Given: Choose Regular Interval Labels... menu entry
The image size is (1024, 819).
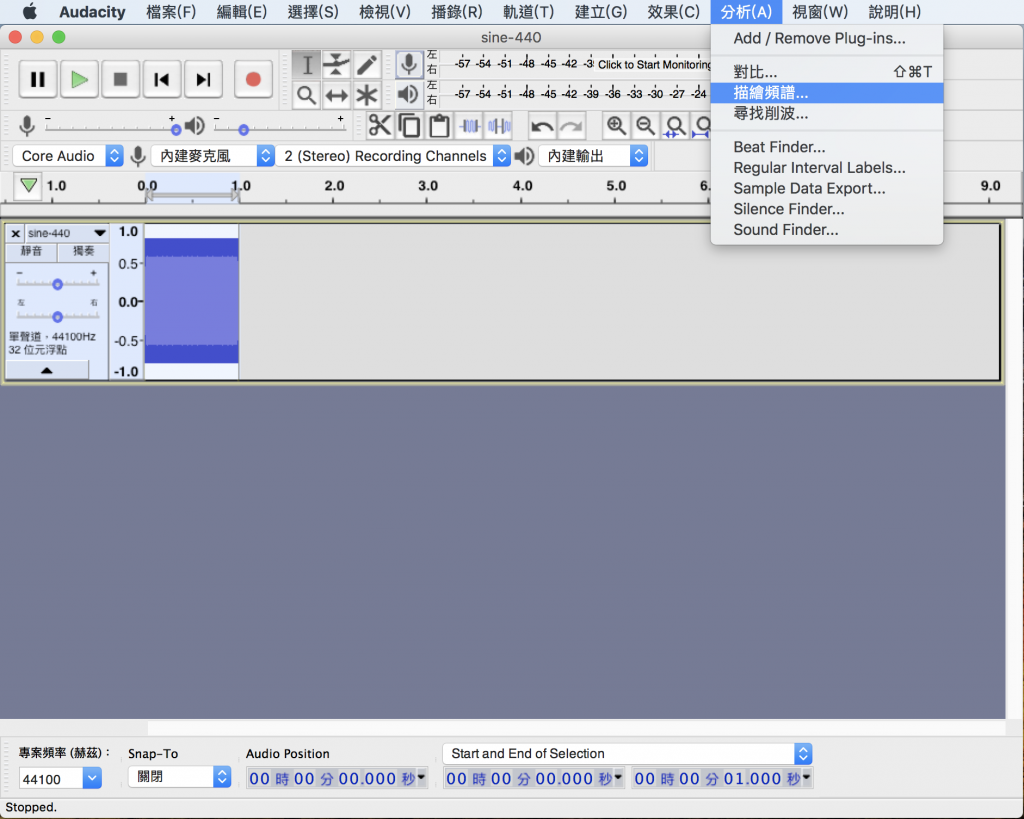Looking at the screenshot, I should [827, 168].
